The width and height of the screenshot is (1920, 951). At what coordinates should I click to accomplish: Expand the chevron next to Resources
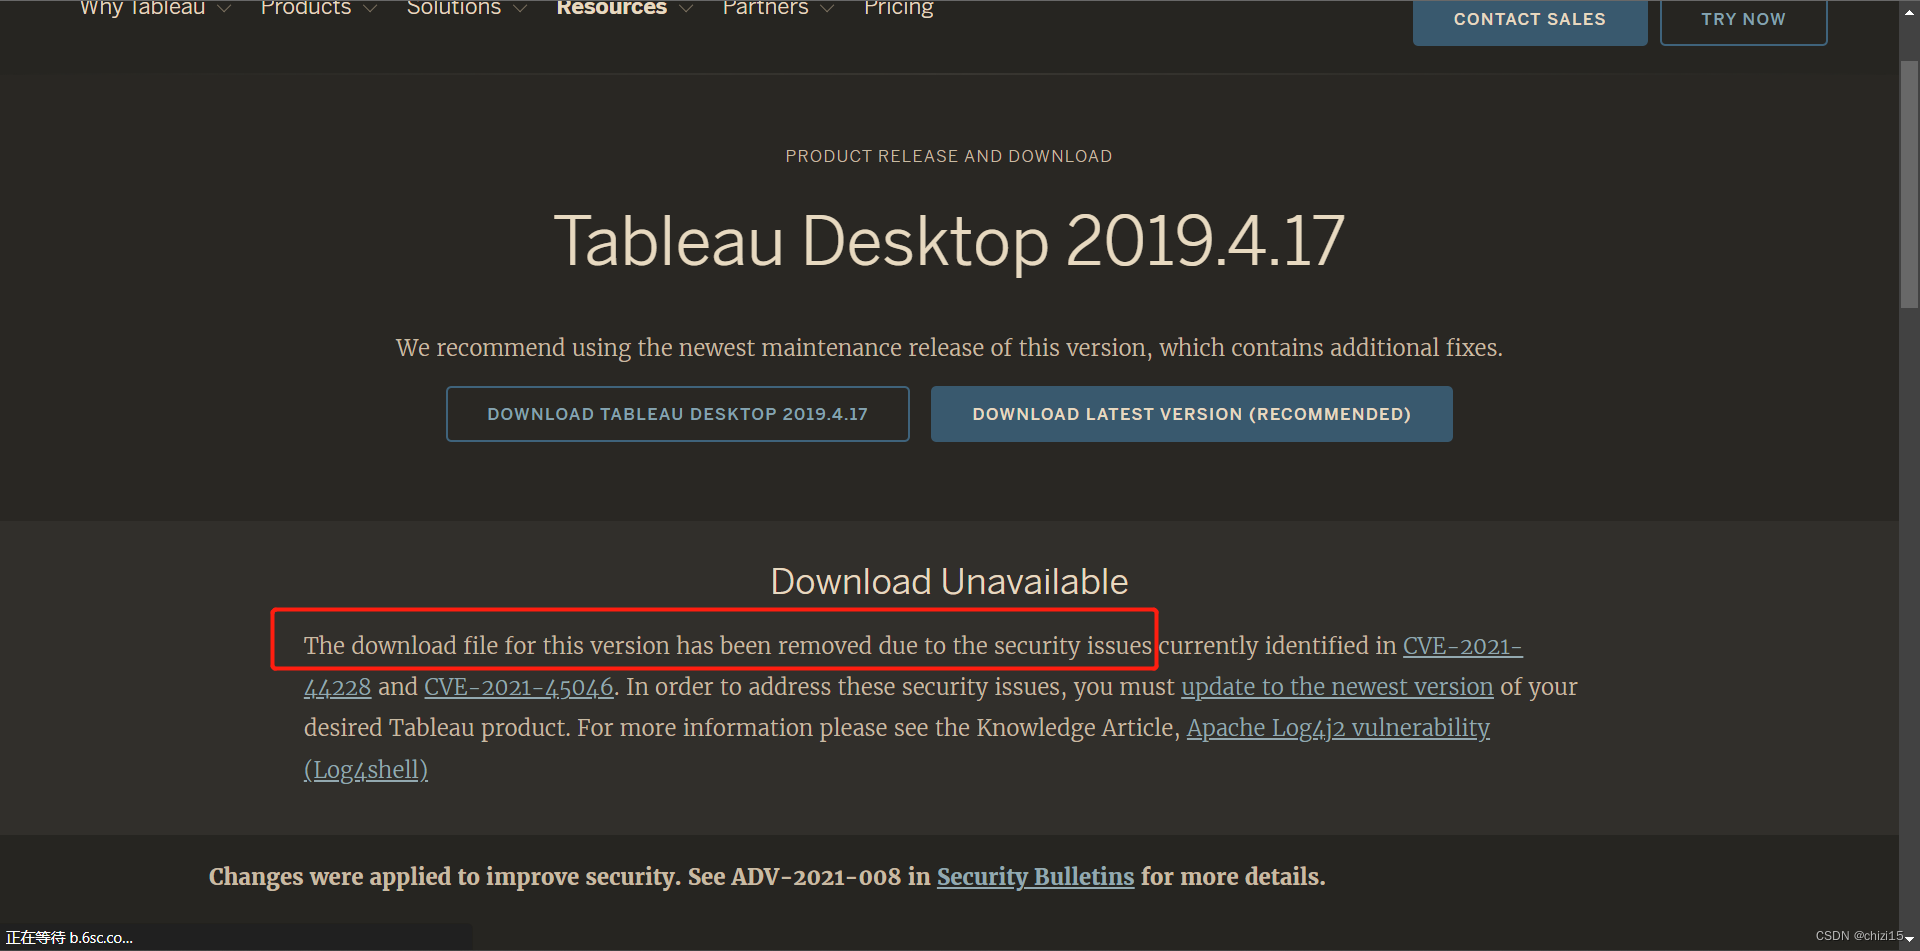point(686,9)
